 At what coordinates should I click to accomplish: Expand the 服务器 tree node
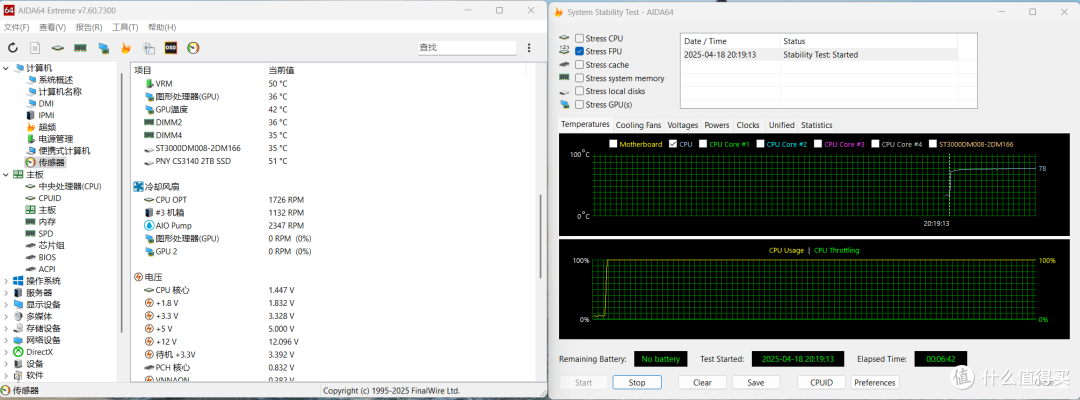click(6, 293)
